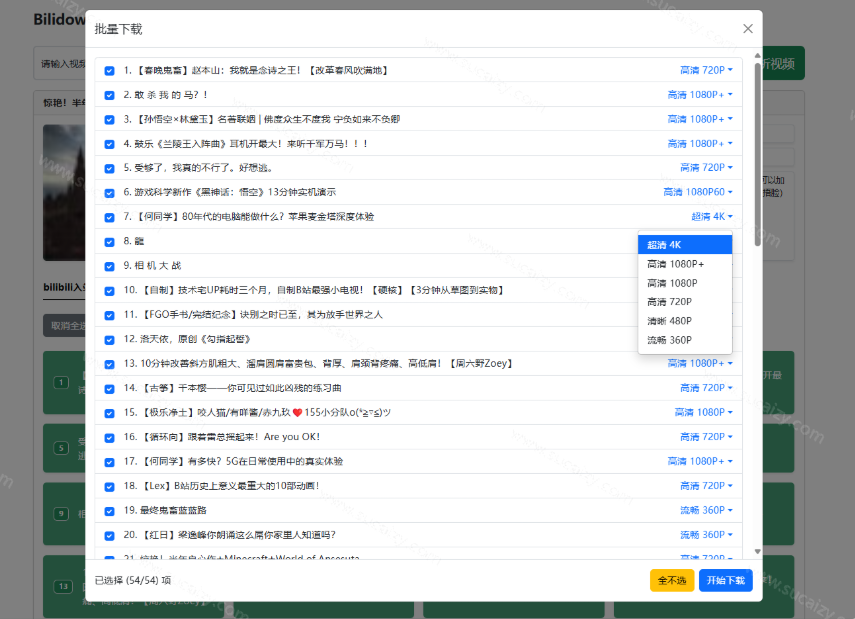This screenshot has height=619, width=855.
Task: Choose 高清 1080P+ from quality menu
Action: click(685, 264)
